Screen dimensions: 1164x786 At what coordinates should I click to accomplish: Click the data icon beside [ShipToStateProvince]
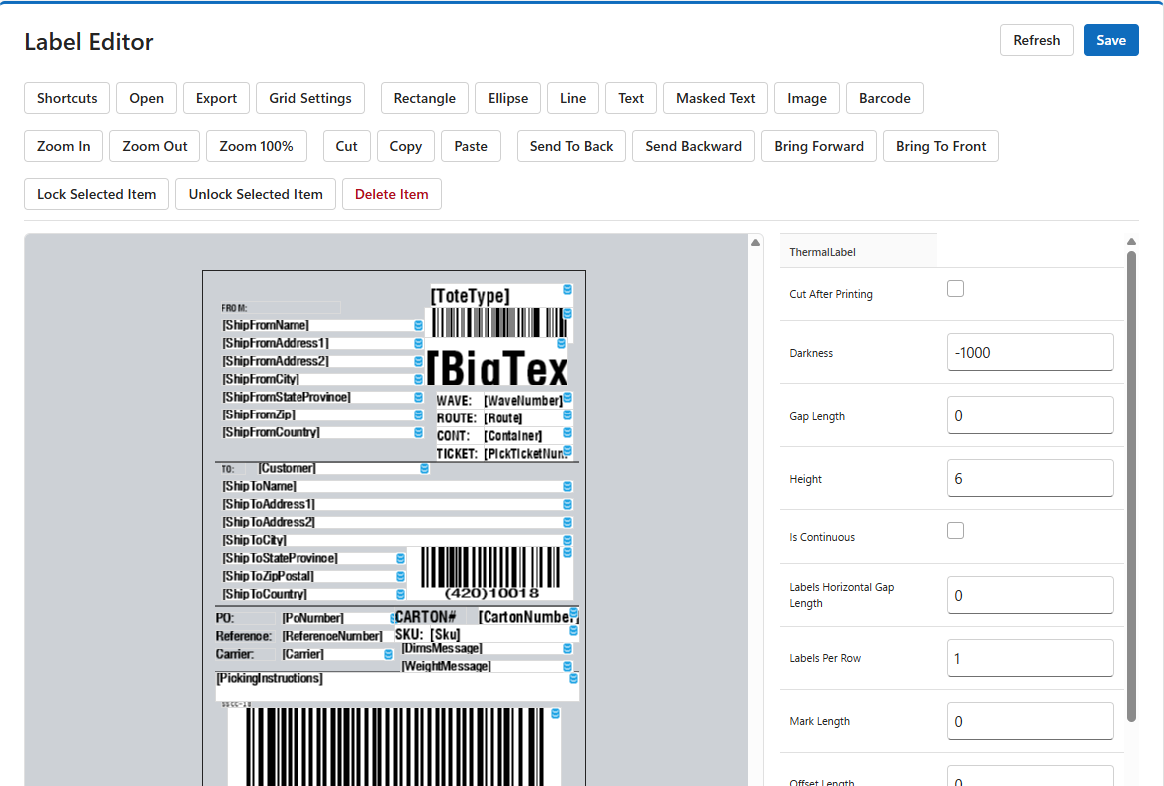(x=401, y=558)
